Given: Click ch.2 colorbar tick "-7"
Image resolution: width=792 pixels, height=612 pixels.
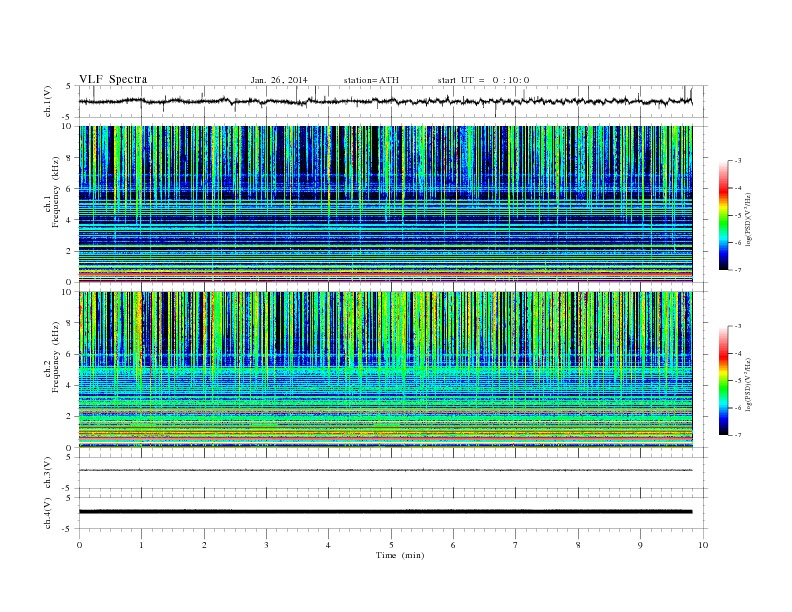Looking at the screenshot, I should tap(737, 435).
